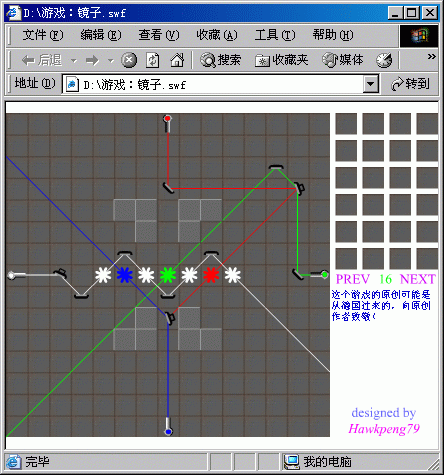Screen dimensions: 444x475
Task: Click the forward arrow button
Action: coord(92,61)
